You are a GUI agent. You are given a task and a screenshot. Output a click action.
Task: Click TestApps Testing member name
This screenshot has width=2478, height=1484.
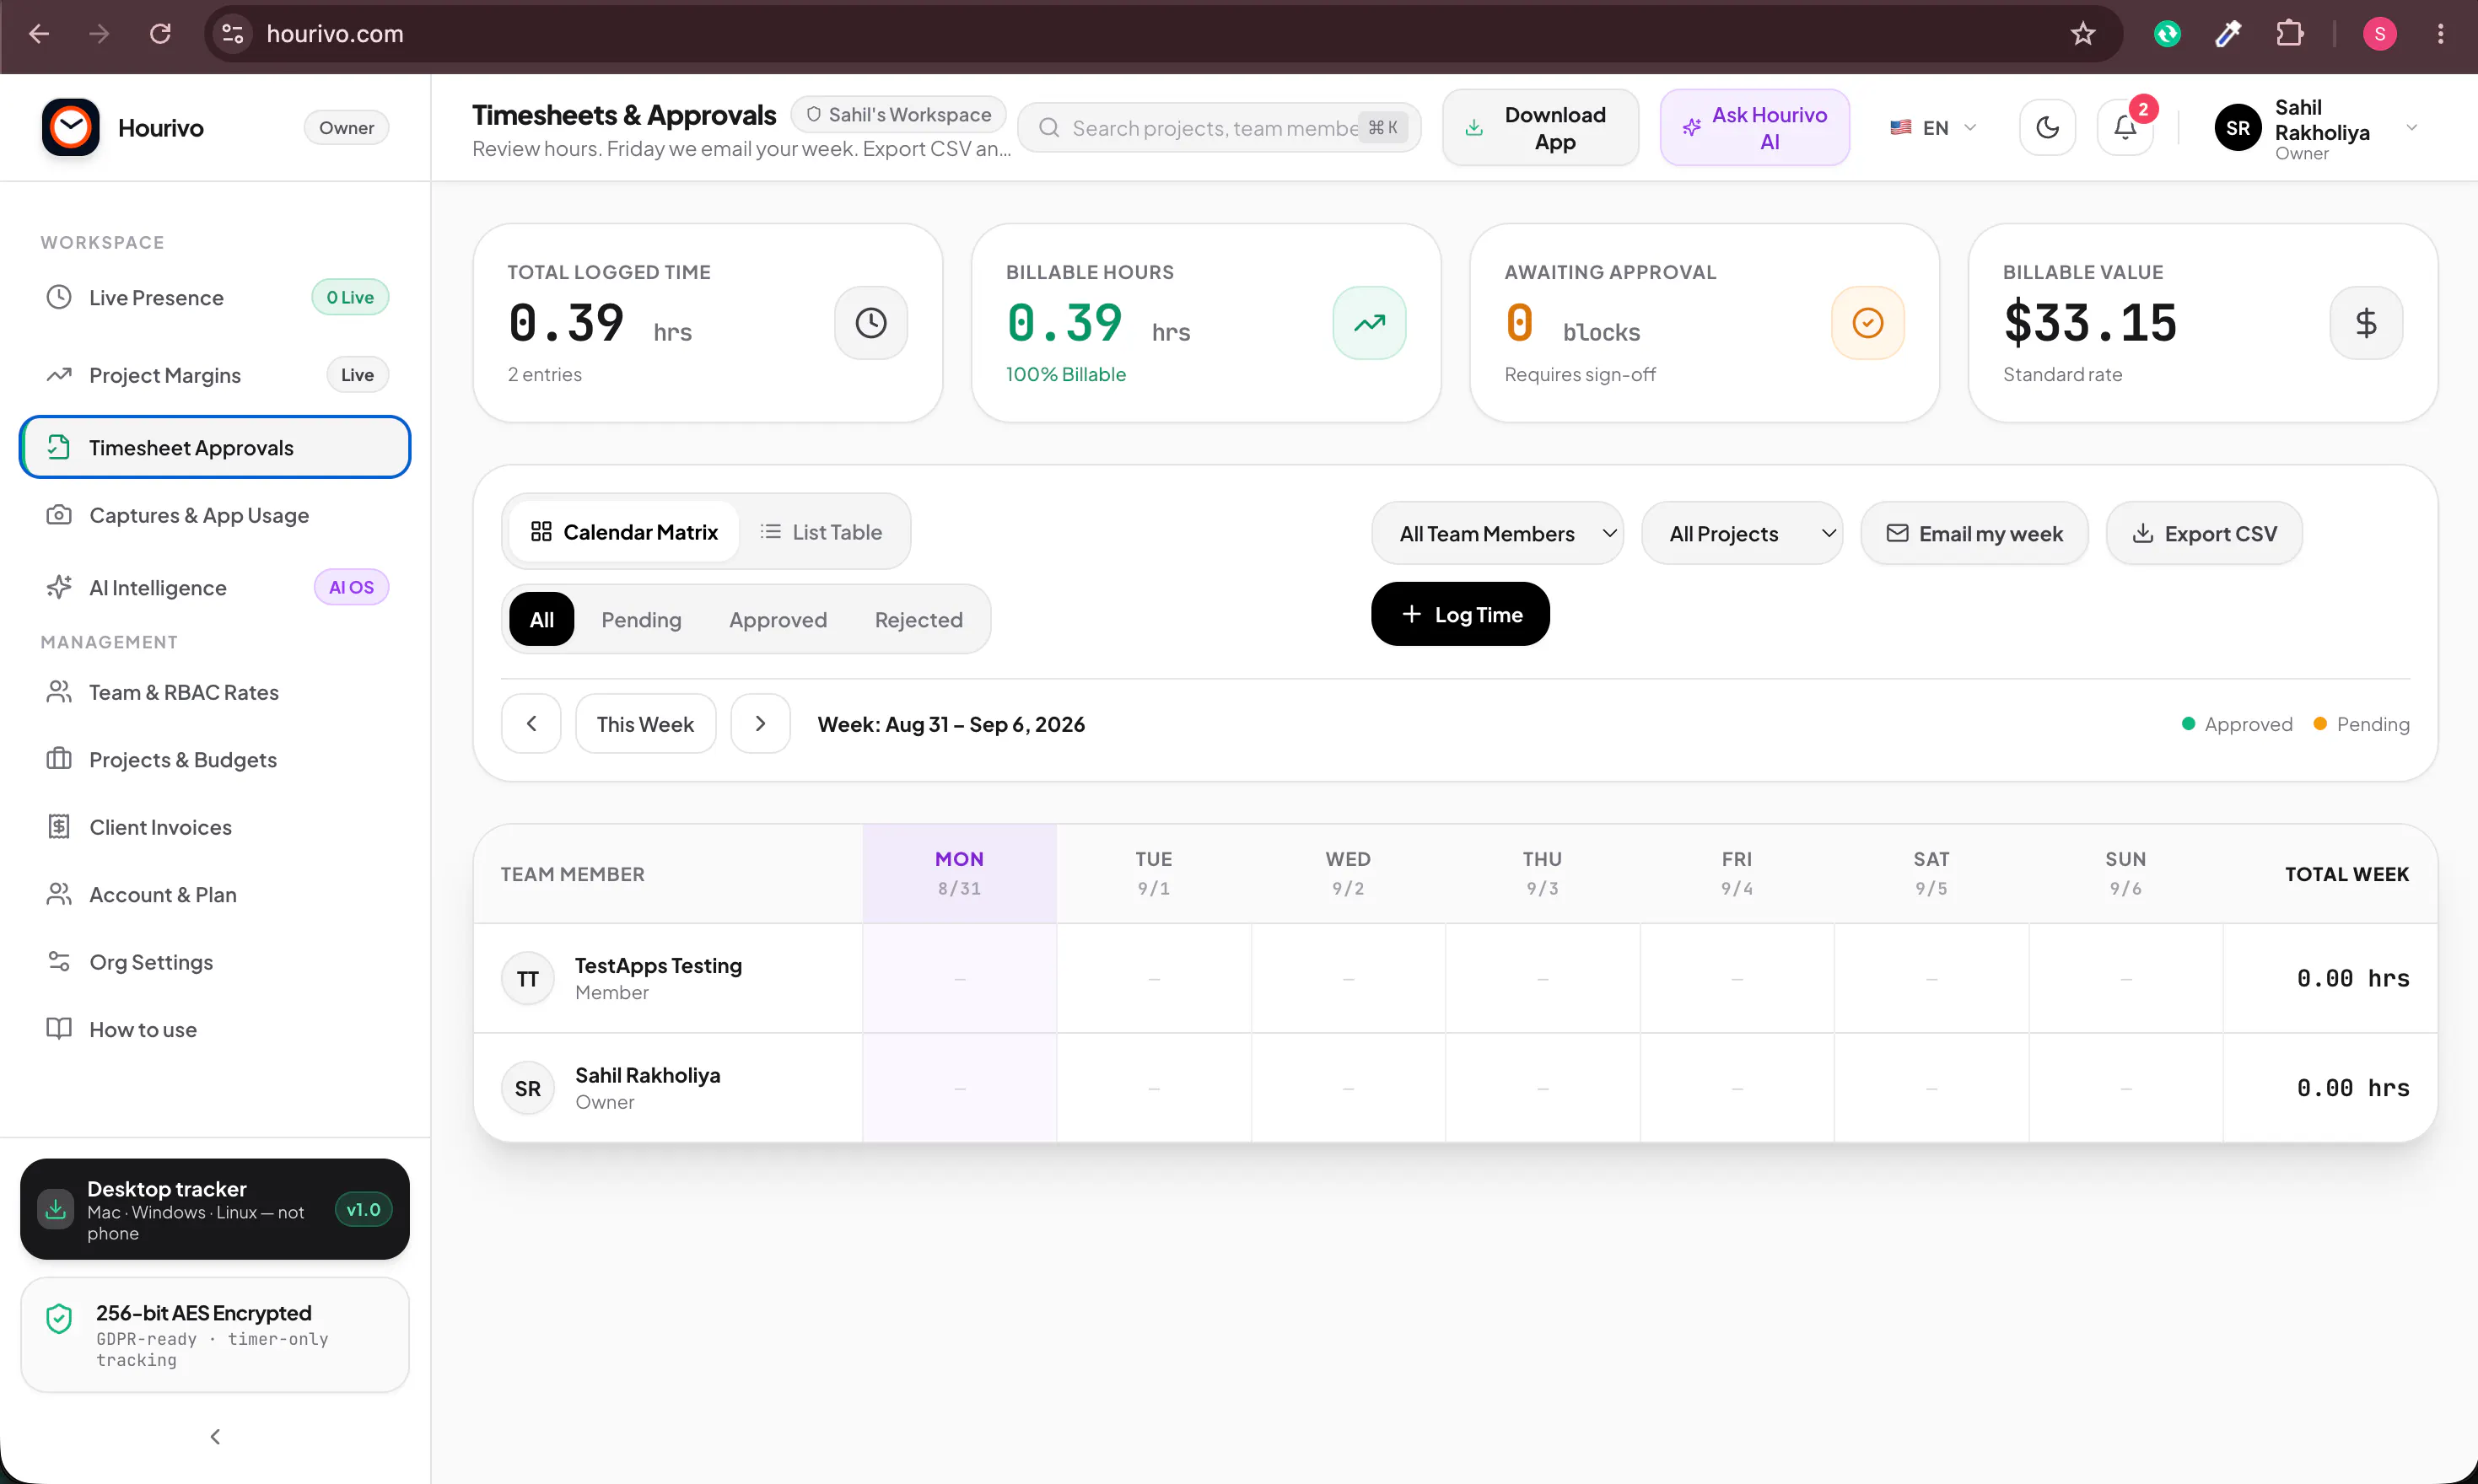pos(658,966)
